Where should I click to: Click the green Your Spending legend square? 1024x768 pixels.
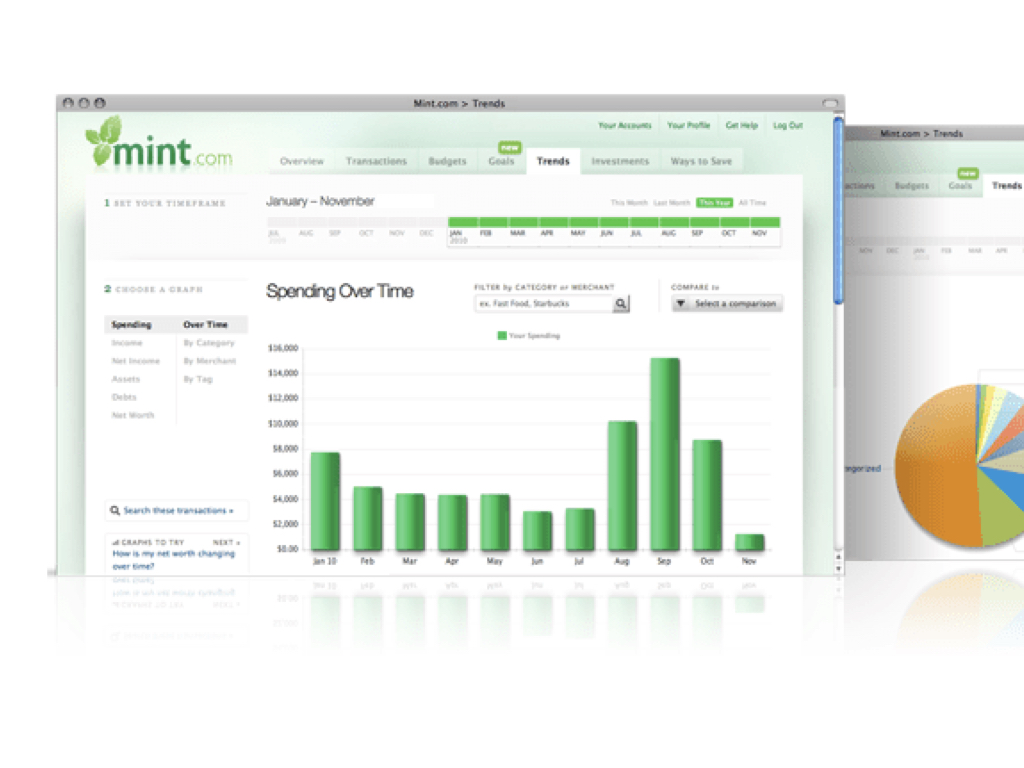502,336
